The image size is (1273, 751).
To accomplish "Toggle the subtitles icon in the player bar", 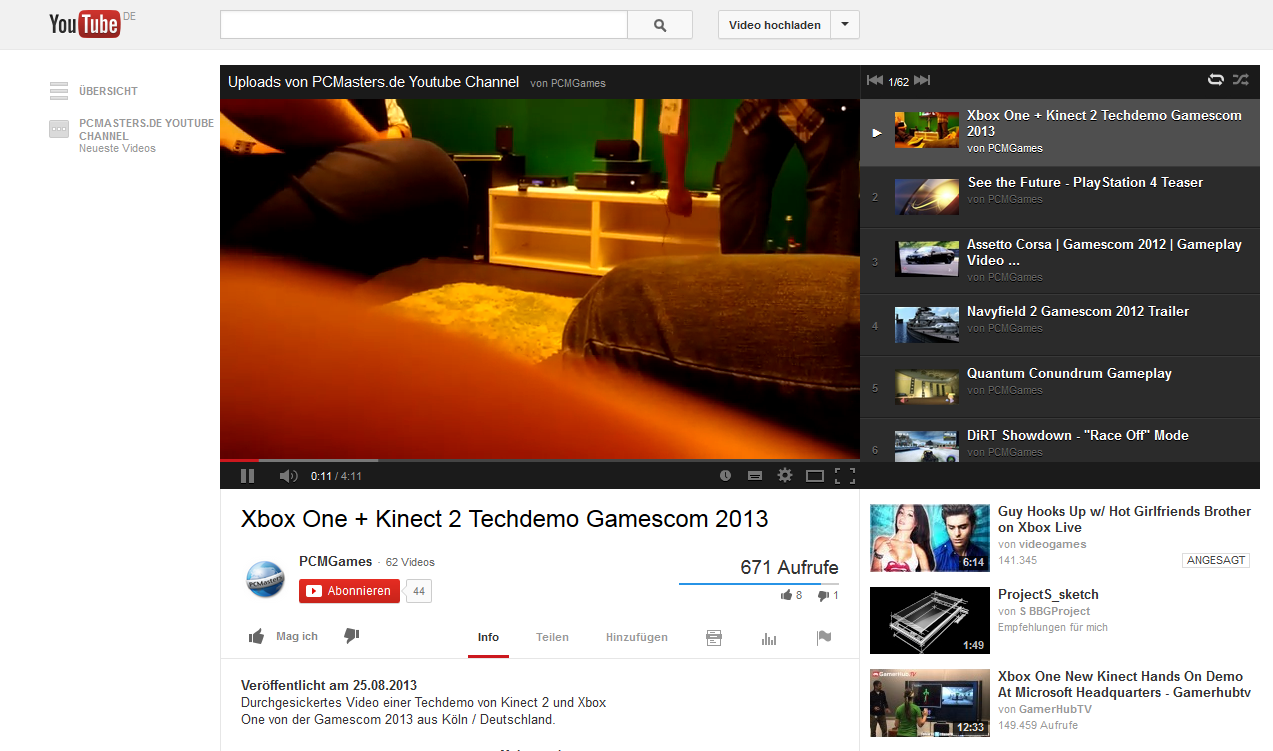I will [755, 476].
